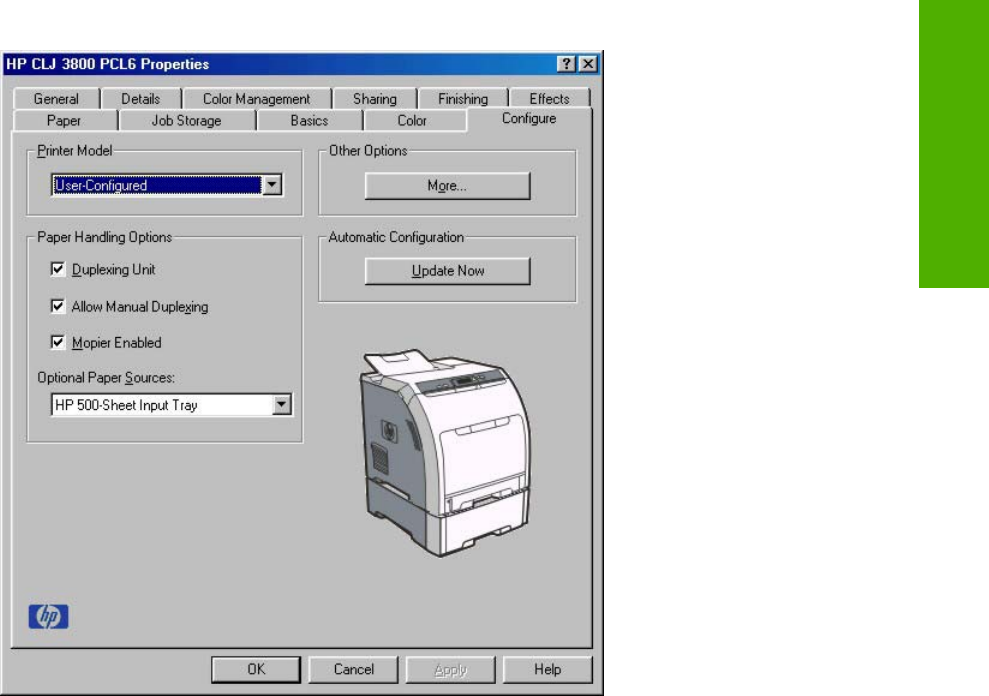This screenshot has width=989, height=696.
Task: Click the Other Options group label
Action: click(368, 151)
